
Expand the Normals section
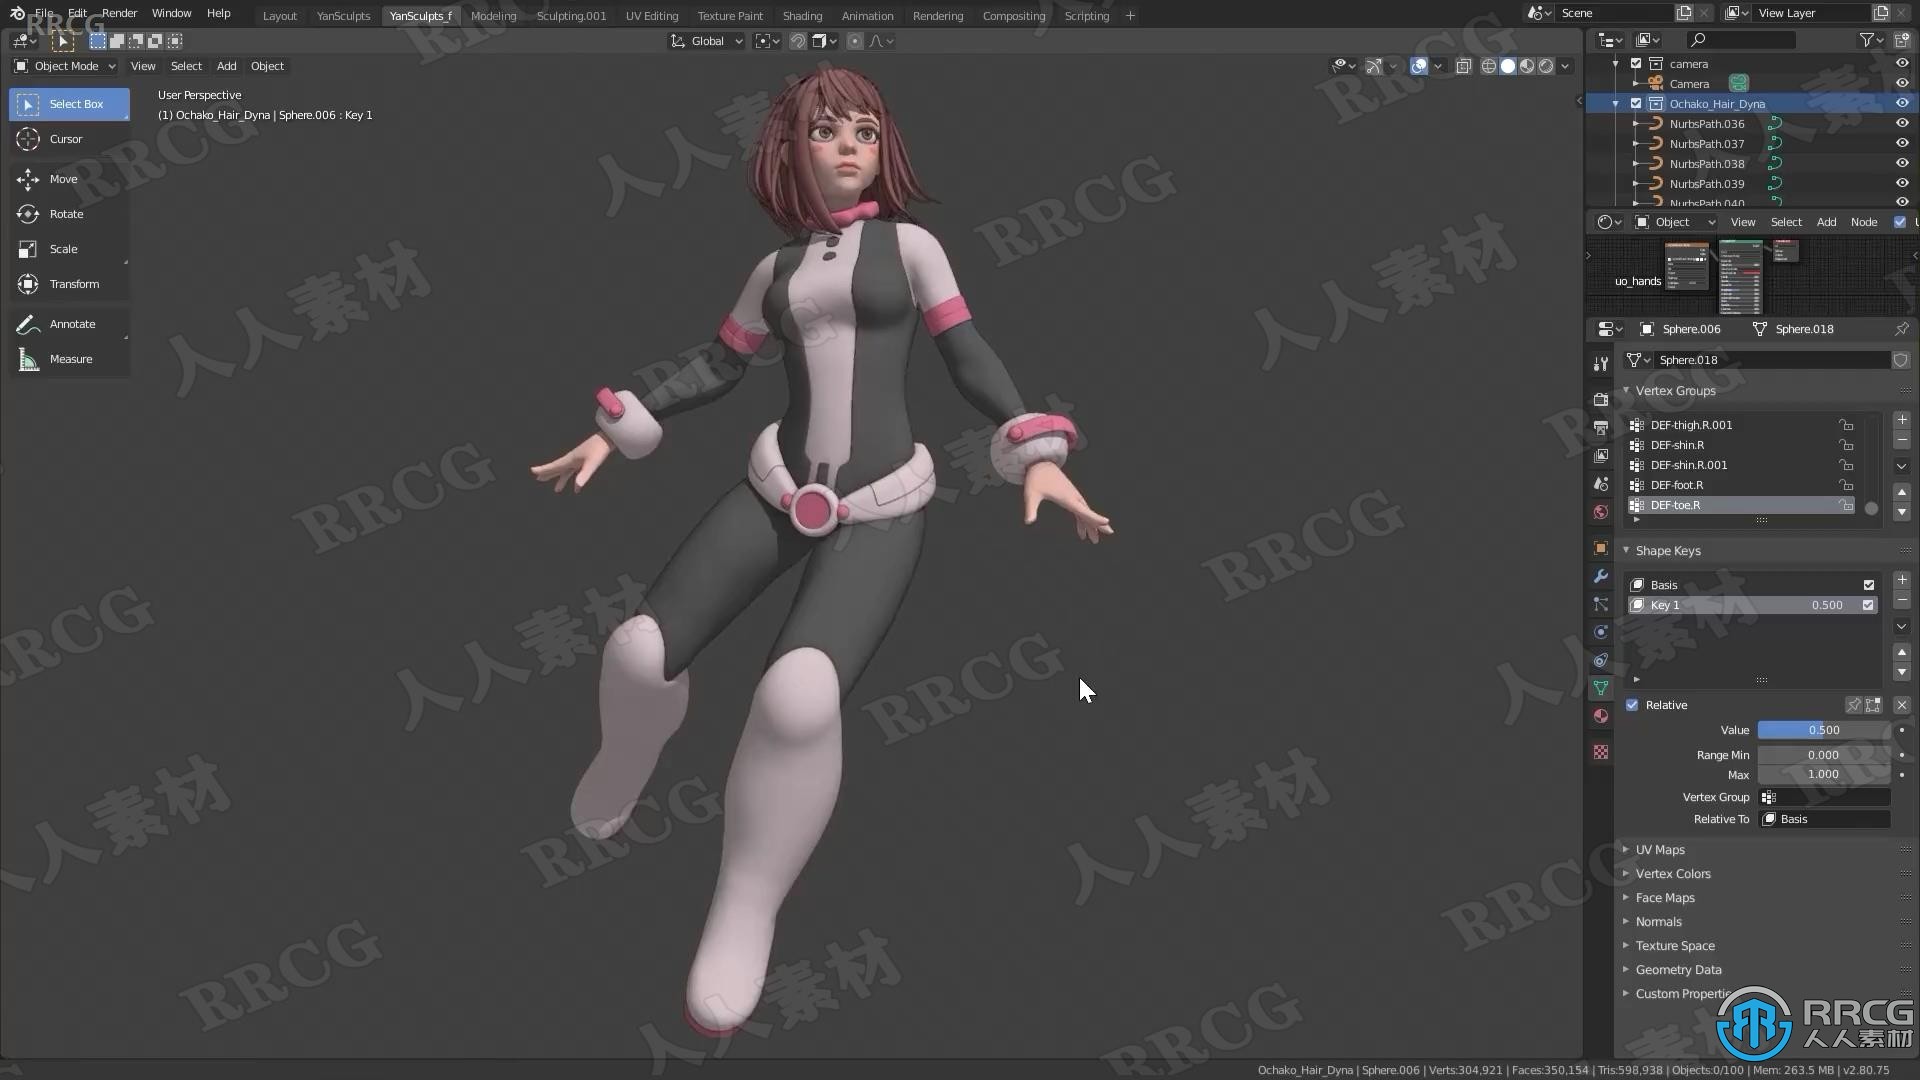point(1656,920)
